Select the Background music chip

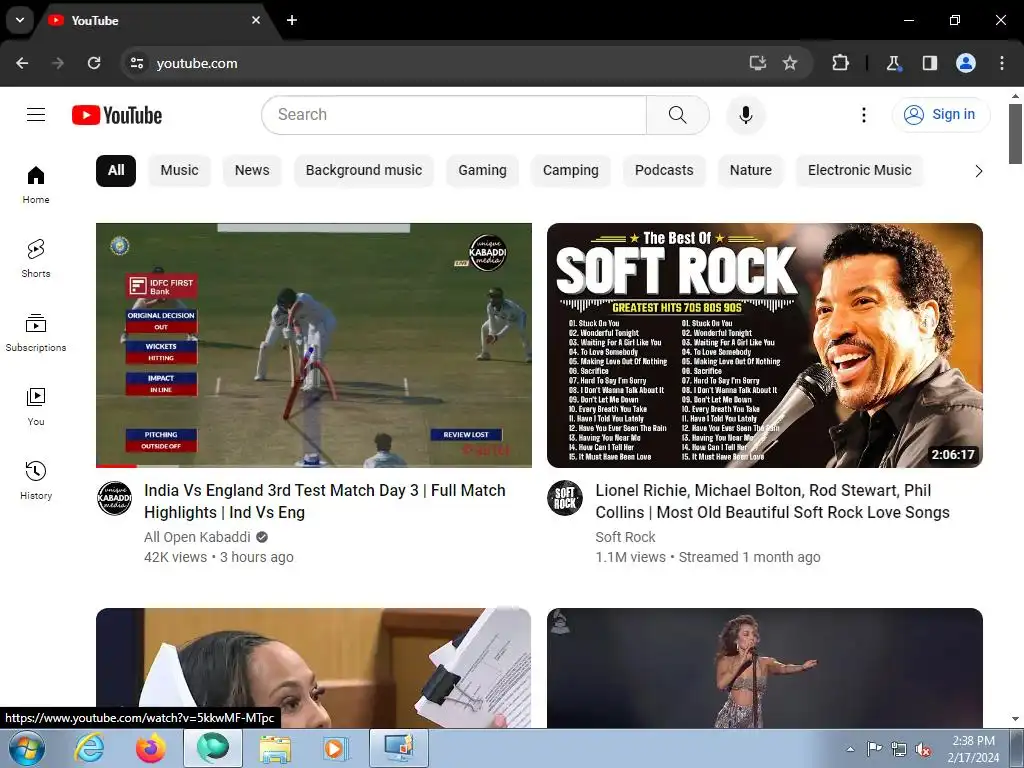coord(364,170)
